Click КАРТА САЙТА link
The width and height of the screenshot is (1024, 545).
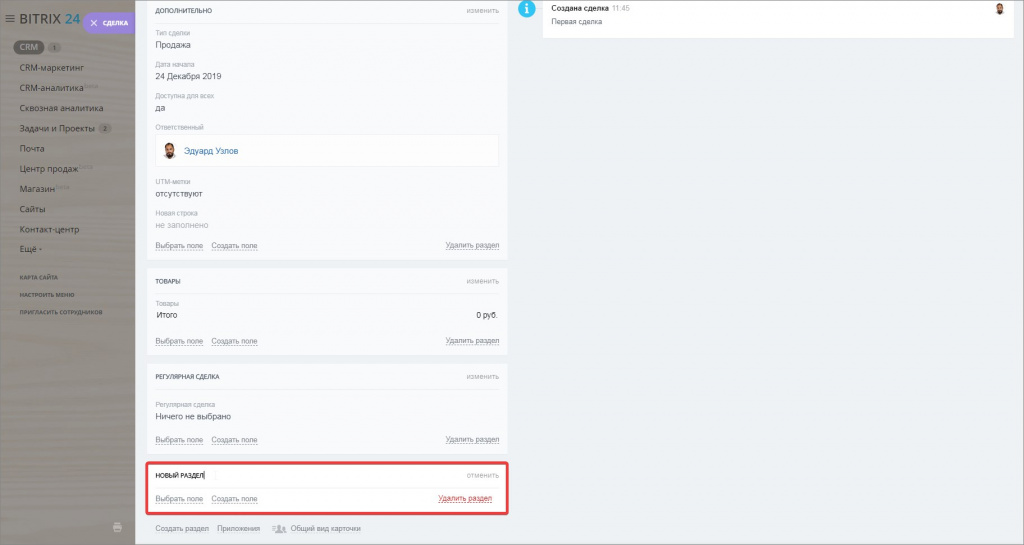(x=39, y=277)
